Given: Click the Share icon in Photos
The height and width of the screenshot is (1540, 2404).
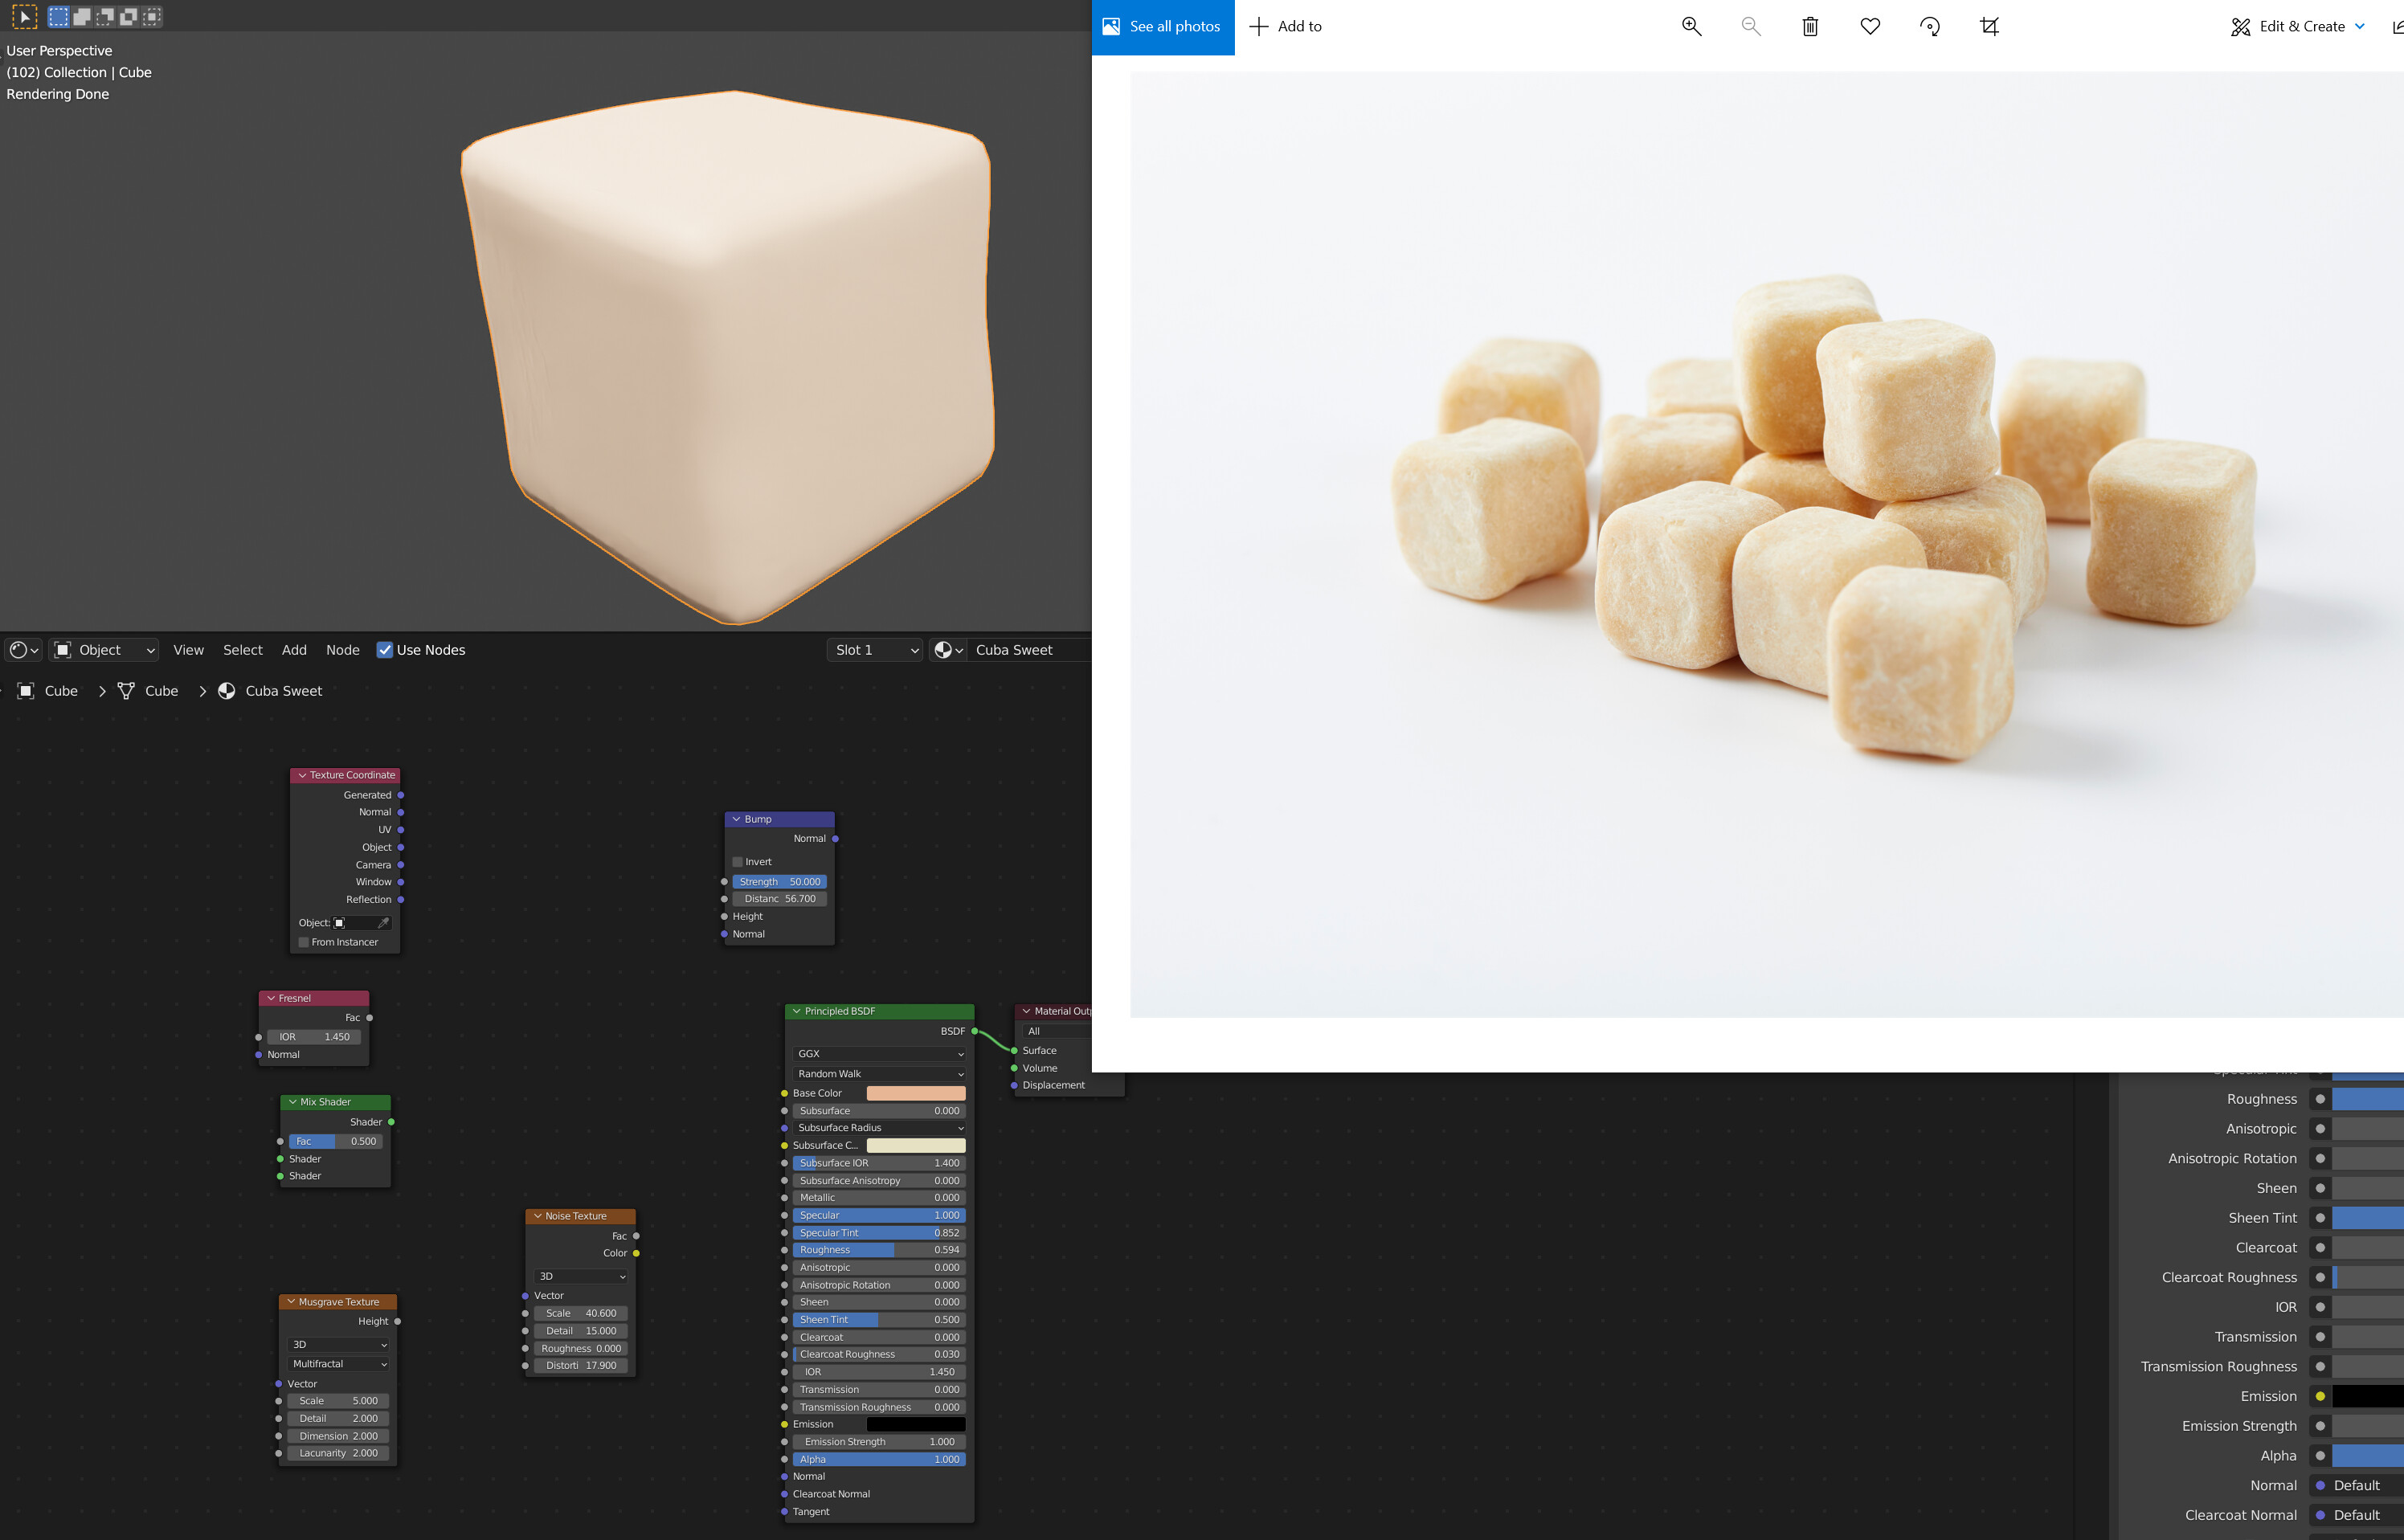Looking at the screenshot, I should 2397,27.
